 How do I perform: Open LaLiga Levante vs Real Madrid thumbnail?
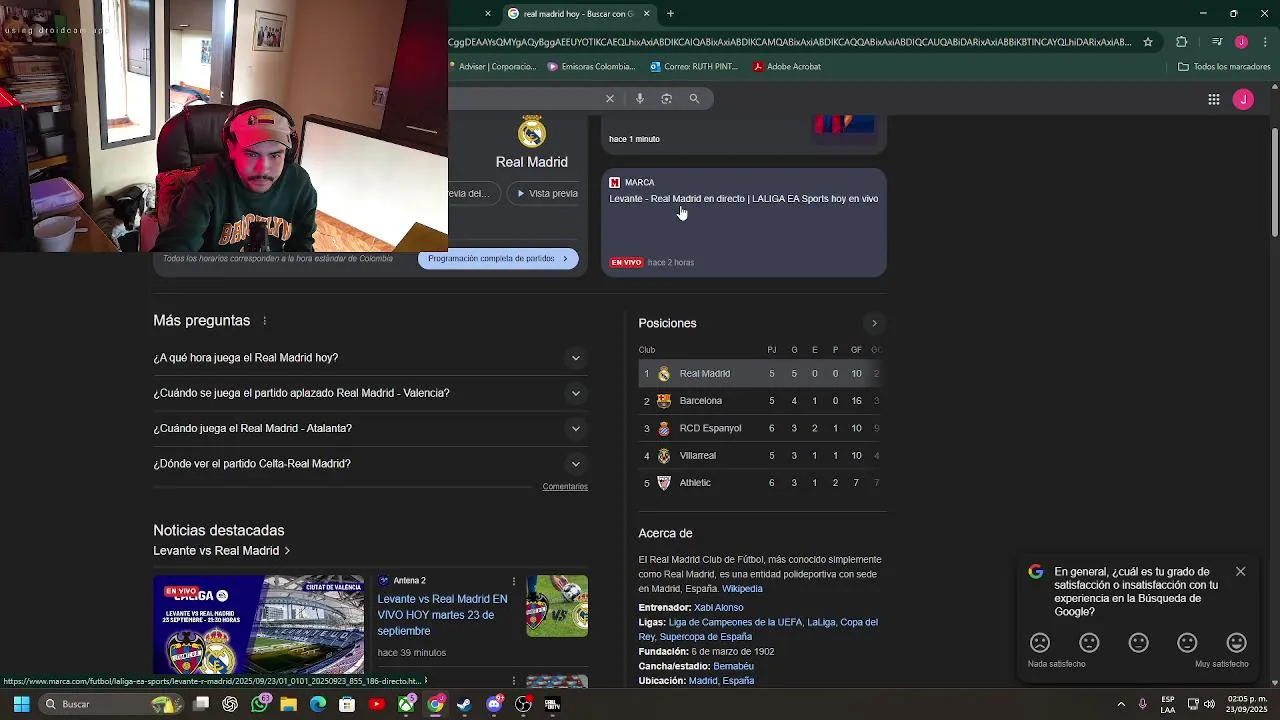(259, 624)
